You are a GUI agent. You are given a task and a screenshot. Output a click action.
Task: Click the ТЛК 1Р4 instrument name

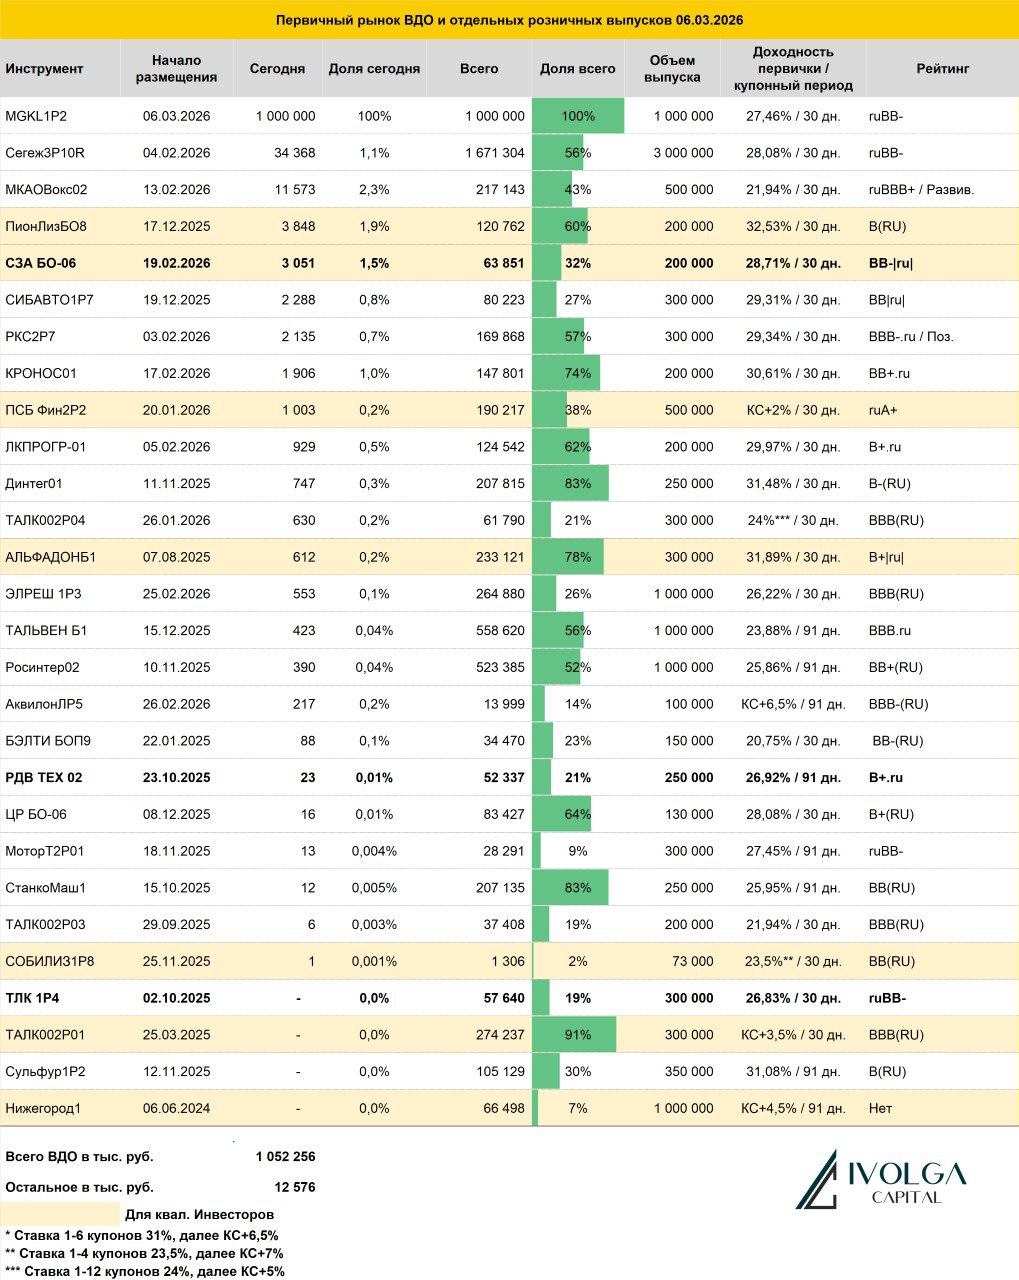pos(33,998)
